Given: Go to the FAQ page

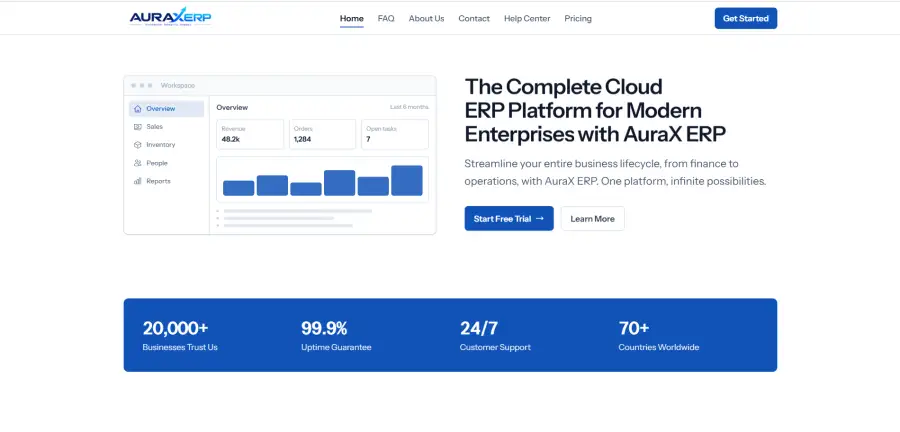Looking at the screenshot, I should coord(386,18).
